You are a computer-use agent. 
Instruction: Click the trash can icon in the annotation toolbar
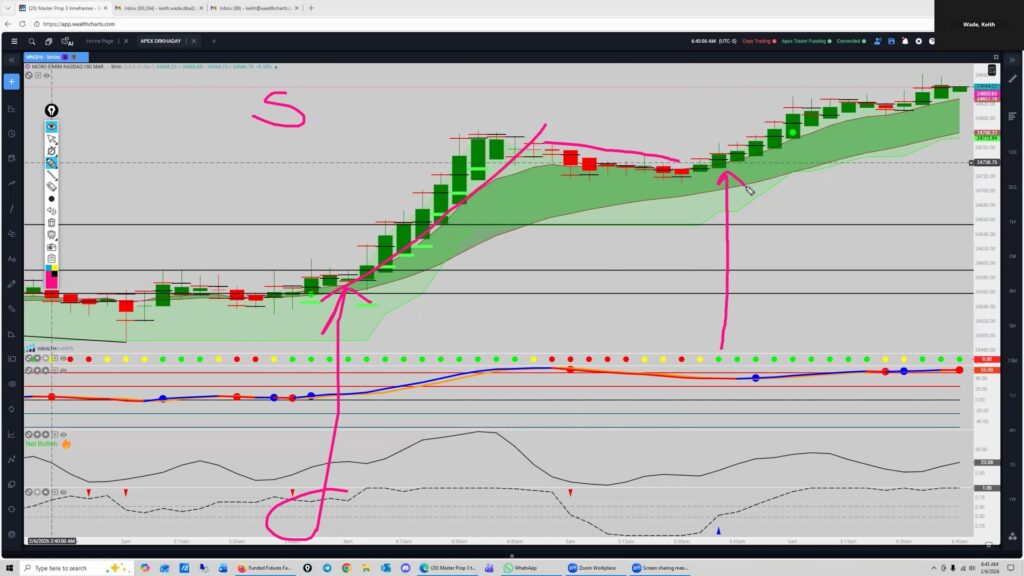click(51, 222)
